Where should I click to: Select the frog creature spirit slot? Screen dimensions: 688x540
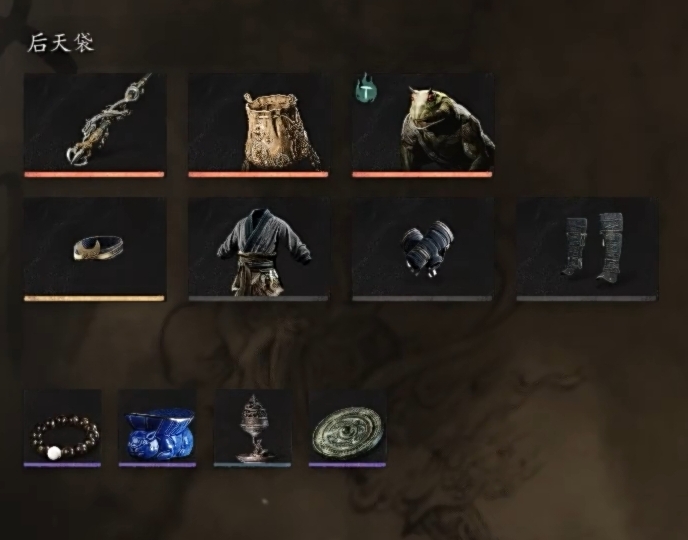pyautogui.click(x=423, y=125)
